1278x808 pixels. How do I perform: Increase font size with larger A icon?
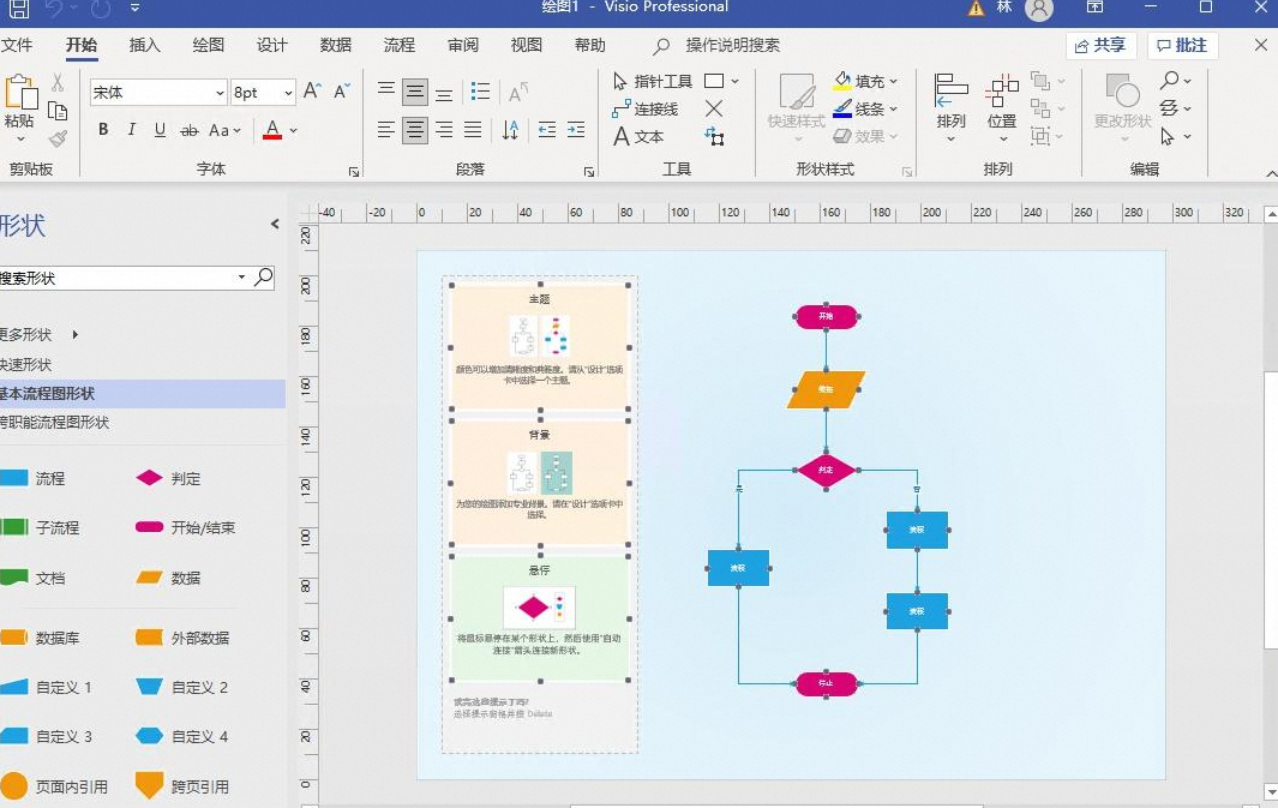point(312,91)
